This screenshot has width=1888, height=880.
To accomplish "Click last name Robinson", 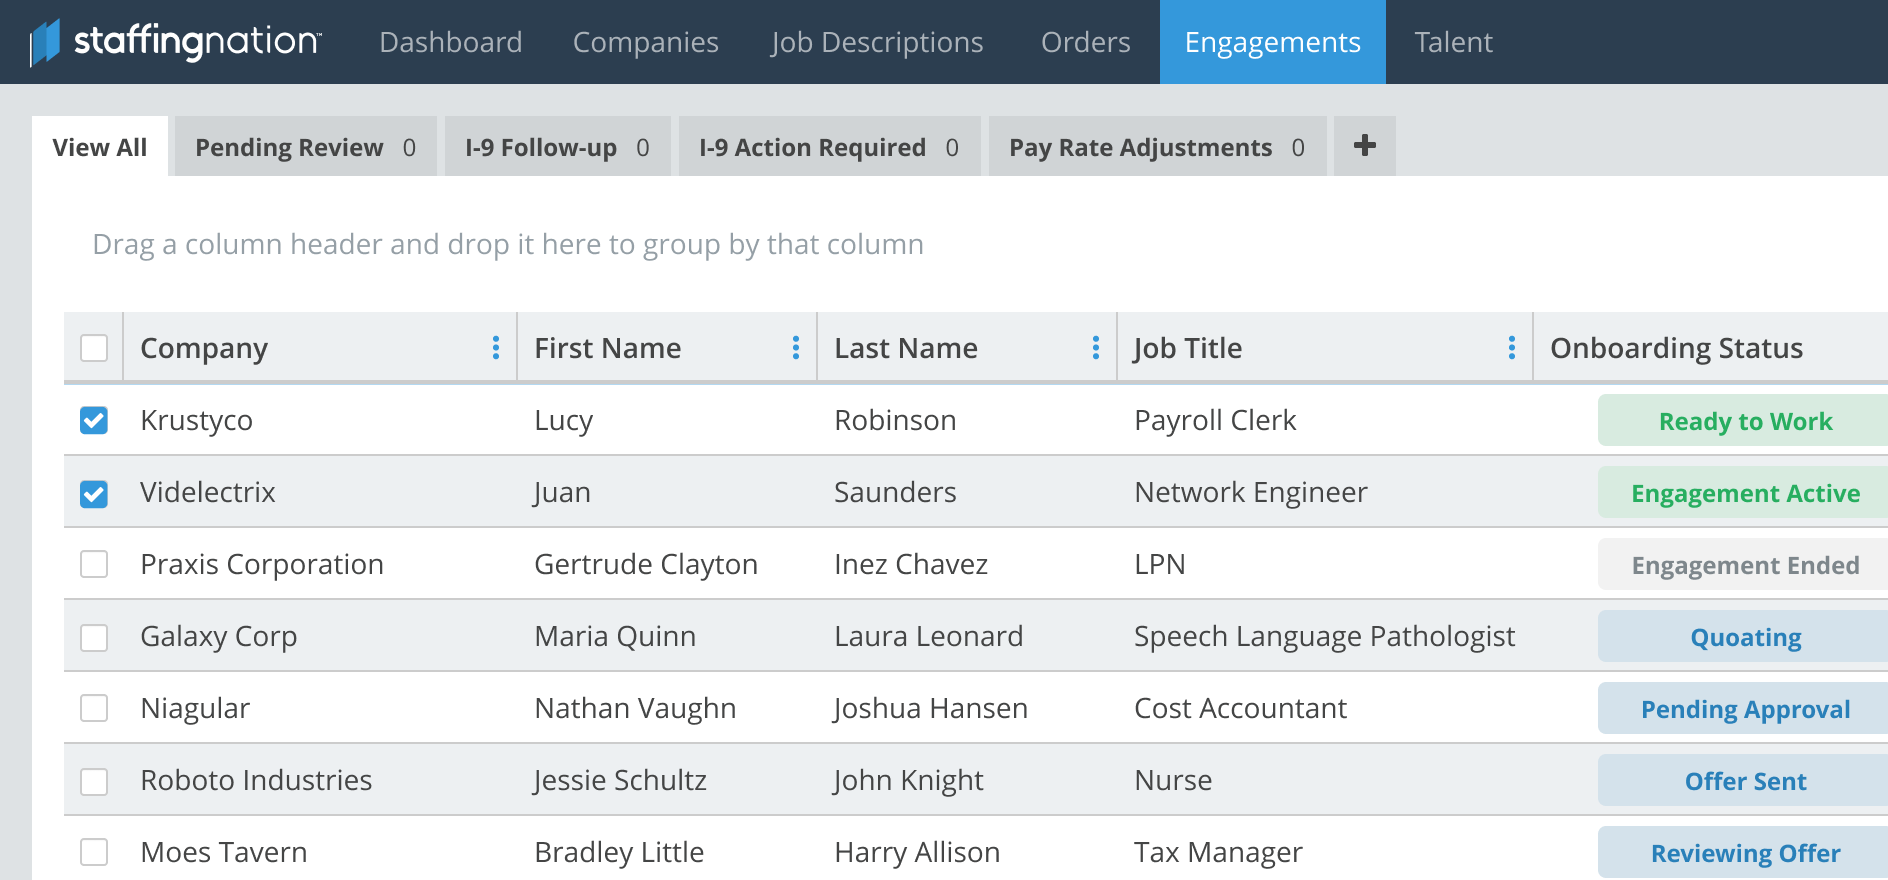I will click(895, 420).
